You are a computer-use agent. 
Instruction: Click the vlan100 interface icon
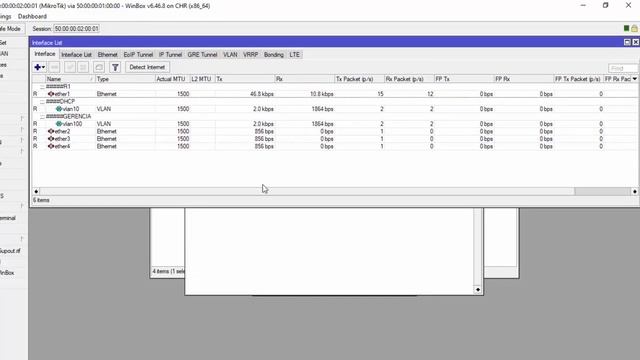click(x=59, y=124)
